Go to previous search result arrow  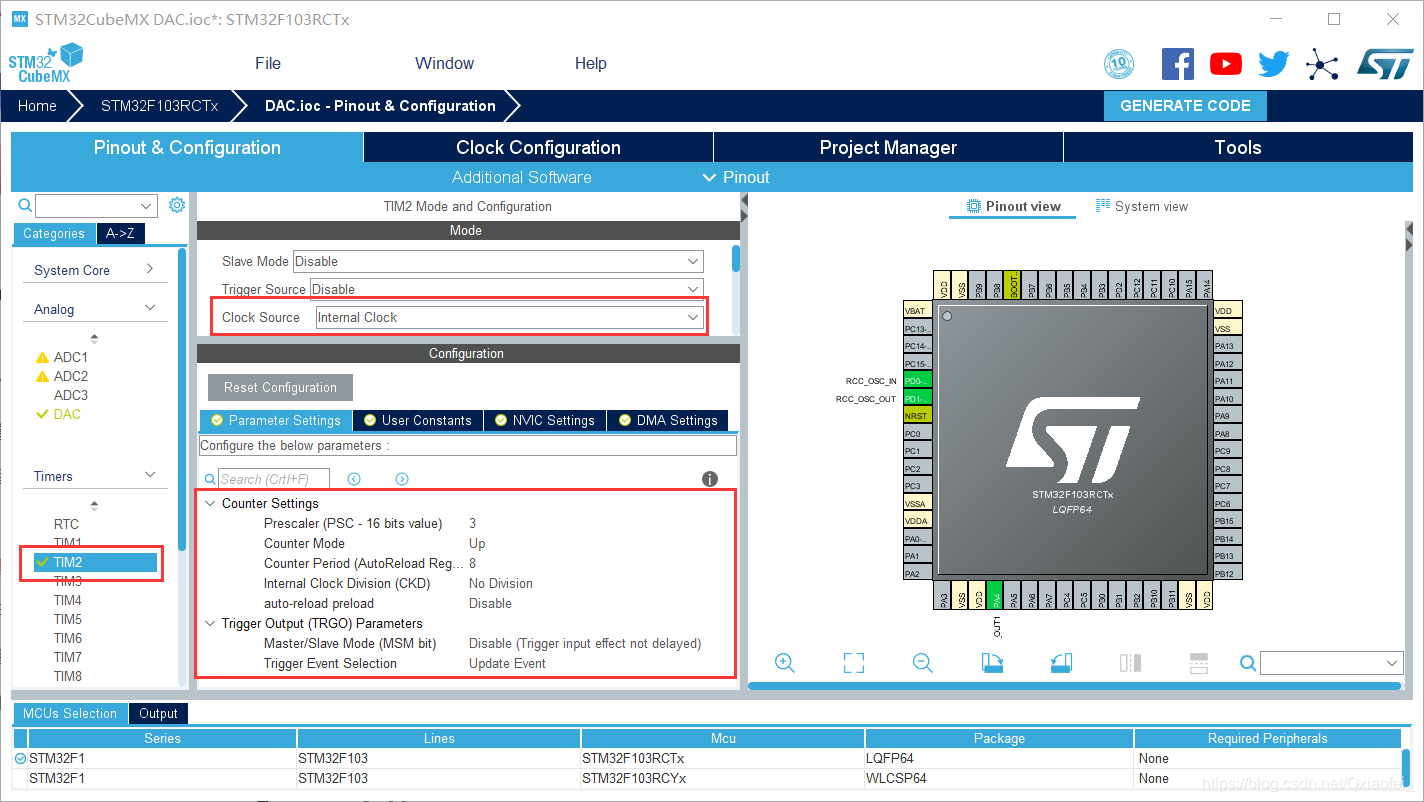pyautogui.click(x=354, y=479)
